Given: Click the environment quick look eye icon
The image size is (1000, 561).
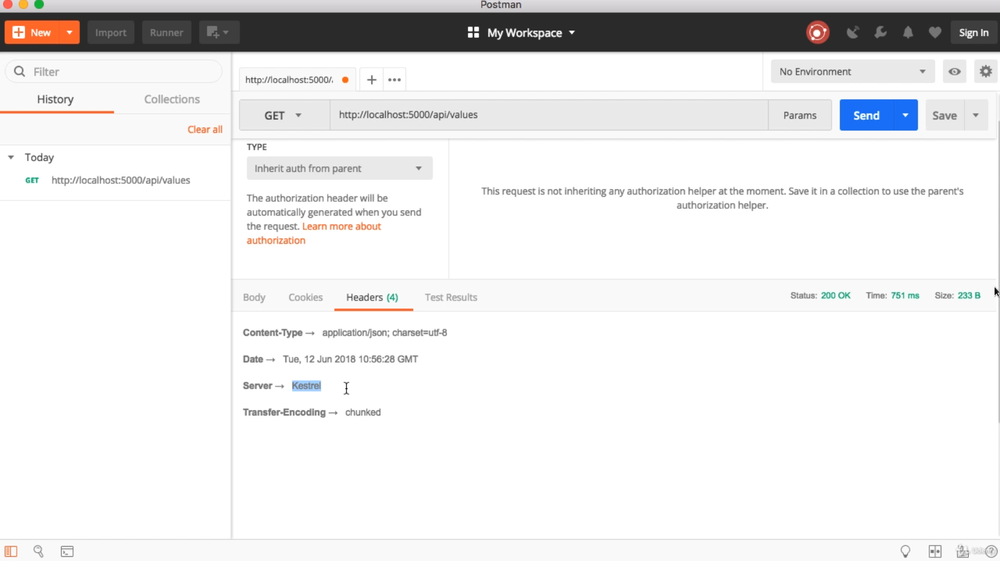Looking at the screenshot, I should point(954,71).
